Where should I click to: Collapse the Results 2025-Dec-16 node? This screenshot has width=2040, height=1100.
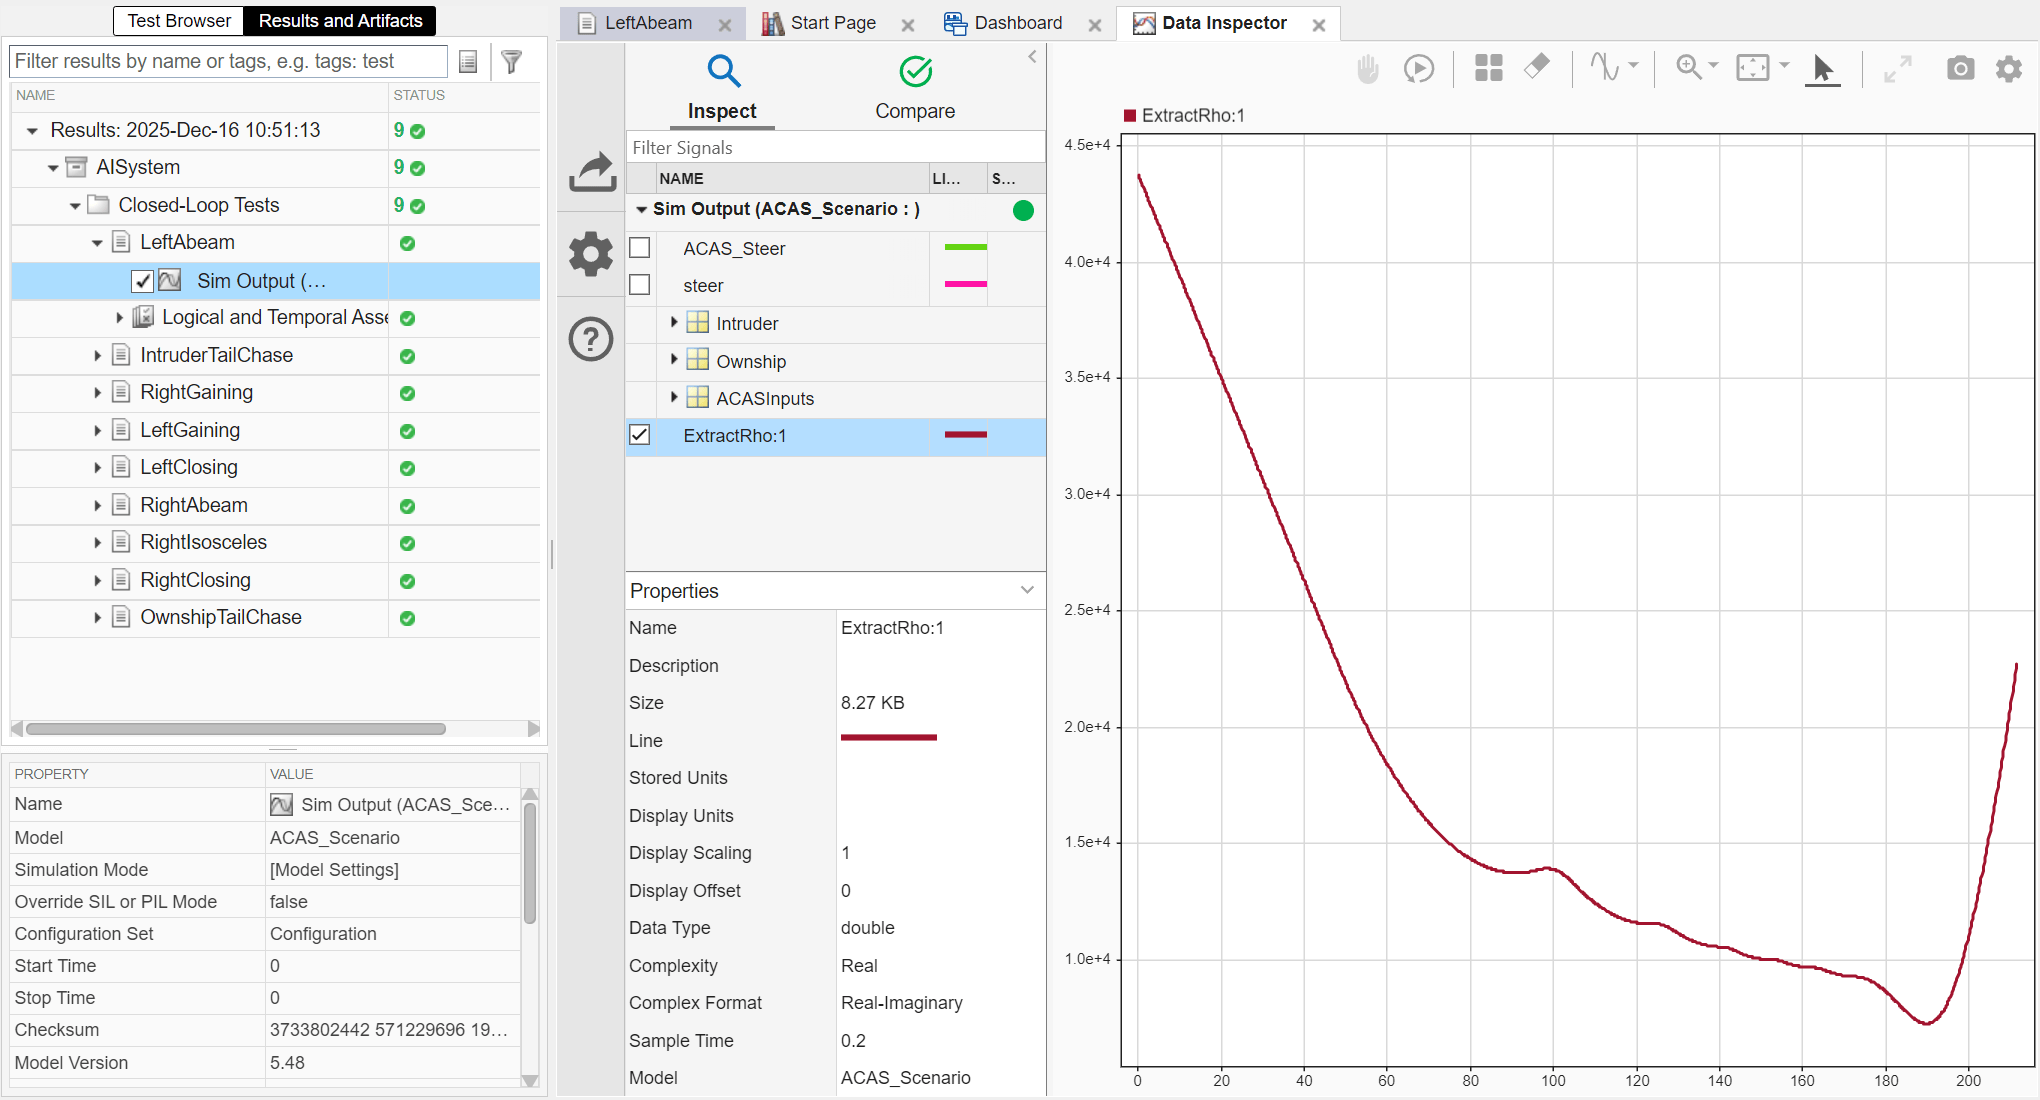pyautogui.click(x=32, y=130)
